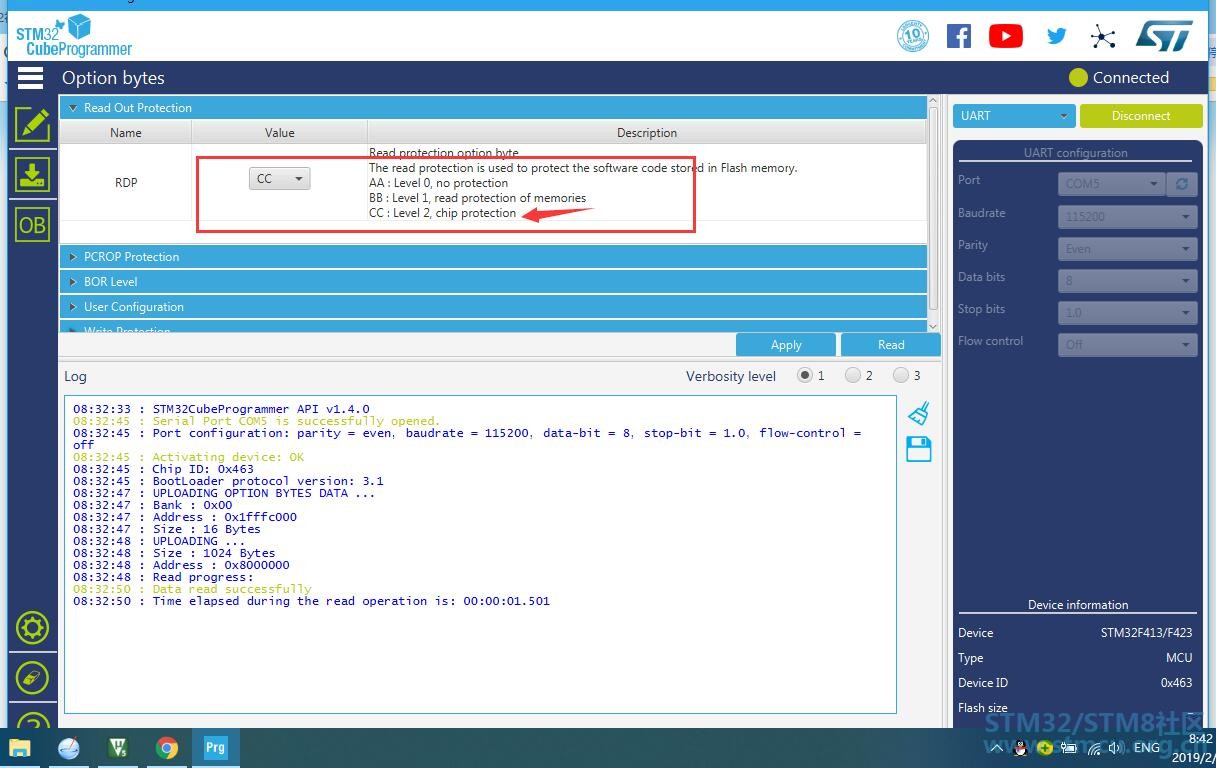
Task: Click the Disconnect button
Action: click(x=1141, y=115)
